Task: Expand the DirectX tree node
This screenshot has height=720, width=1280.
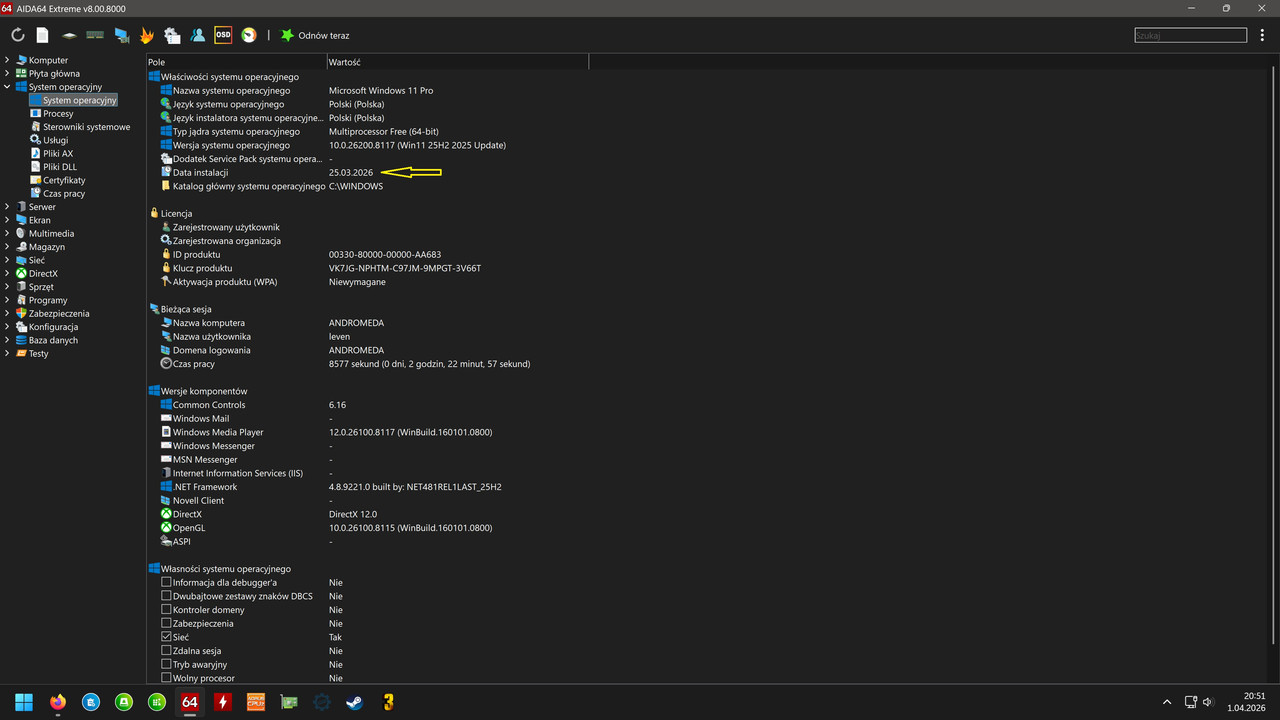Action: click(7, 273)
